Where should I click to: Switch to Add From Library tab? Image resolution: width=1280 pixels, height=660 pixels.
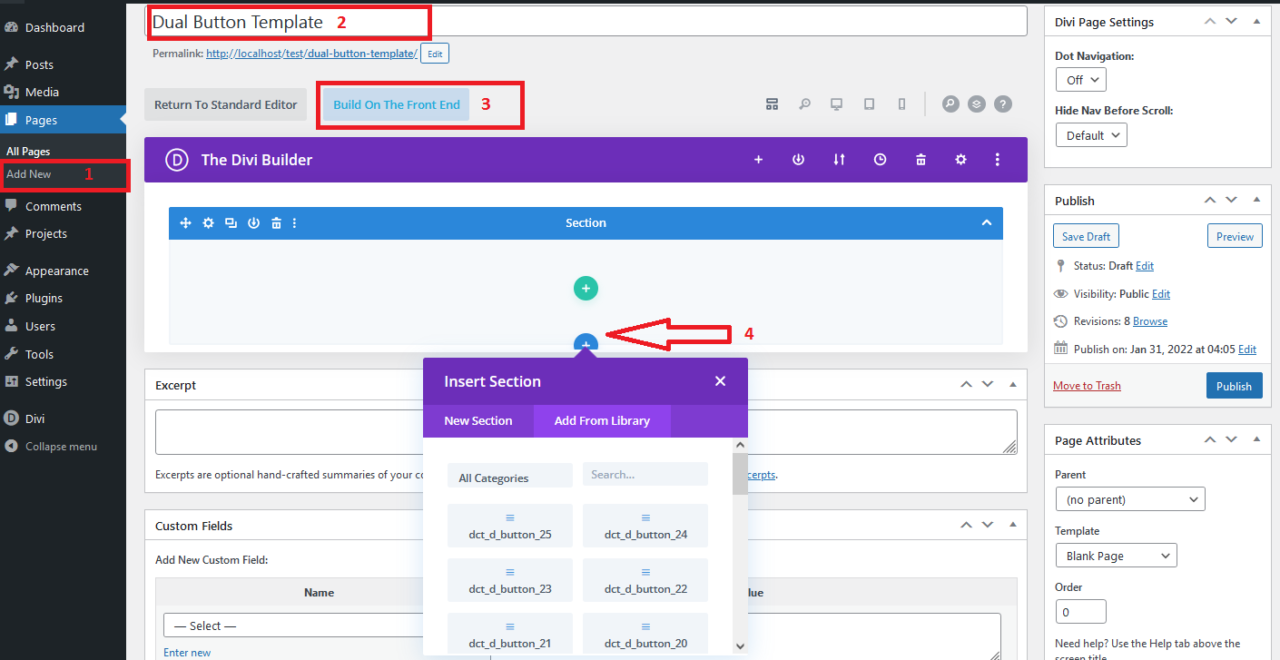(x=602, y=421)
